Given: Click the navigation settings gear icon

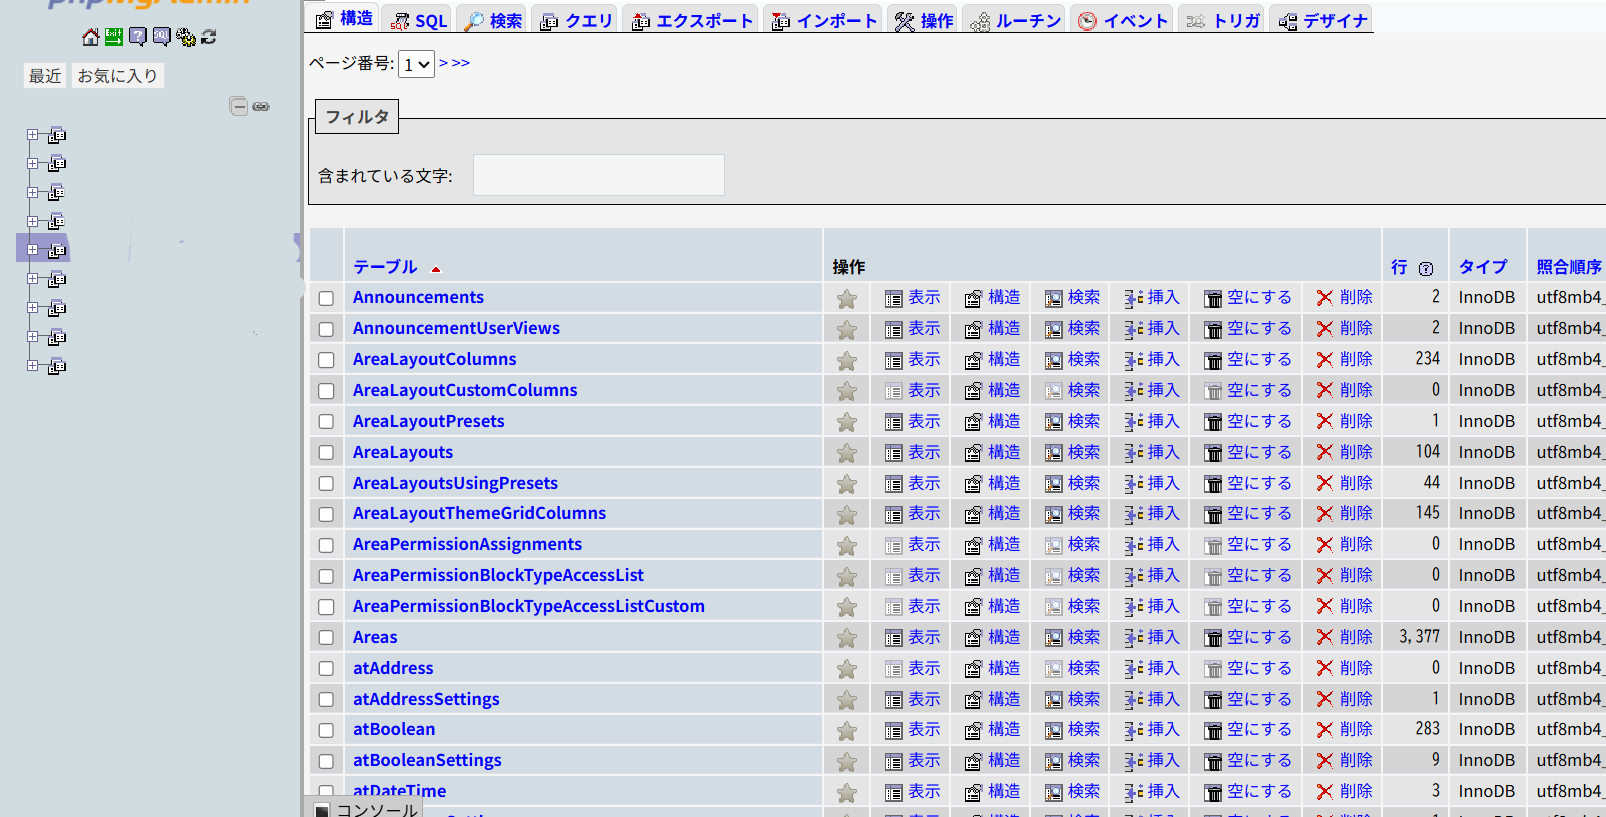Looking at the screenshot, I should [185, 37].
